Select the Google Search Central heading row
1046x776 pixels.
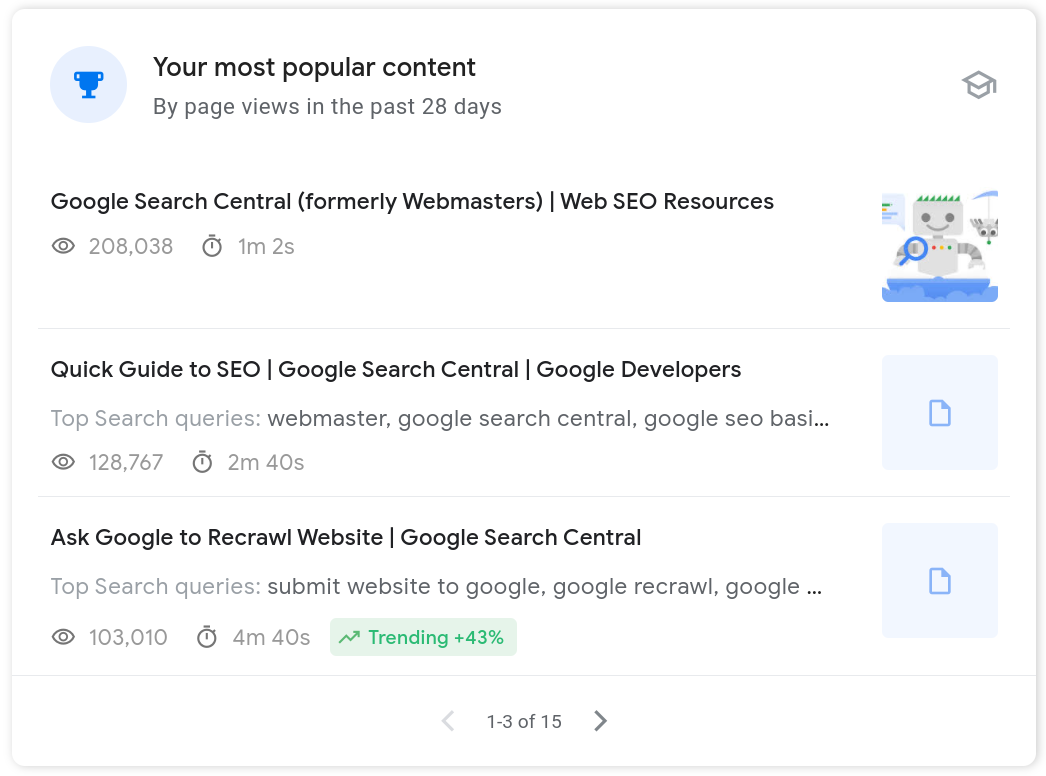pyautogui.click(x=412, y=201)
